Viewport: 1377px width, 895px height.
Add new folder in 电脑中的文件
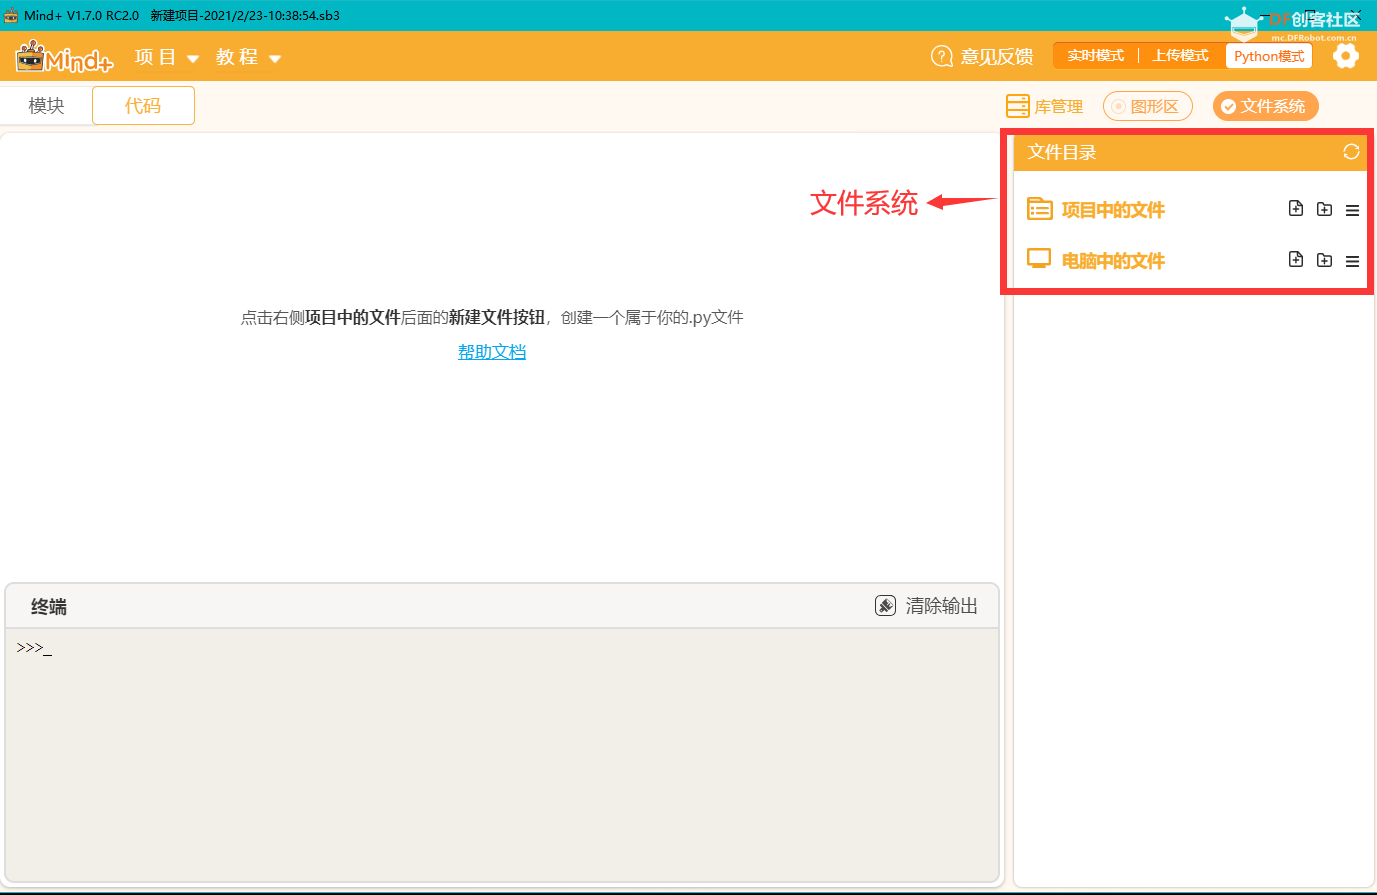coord(1324,260)
